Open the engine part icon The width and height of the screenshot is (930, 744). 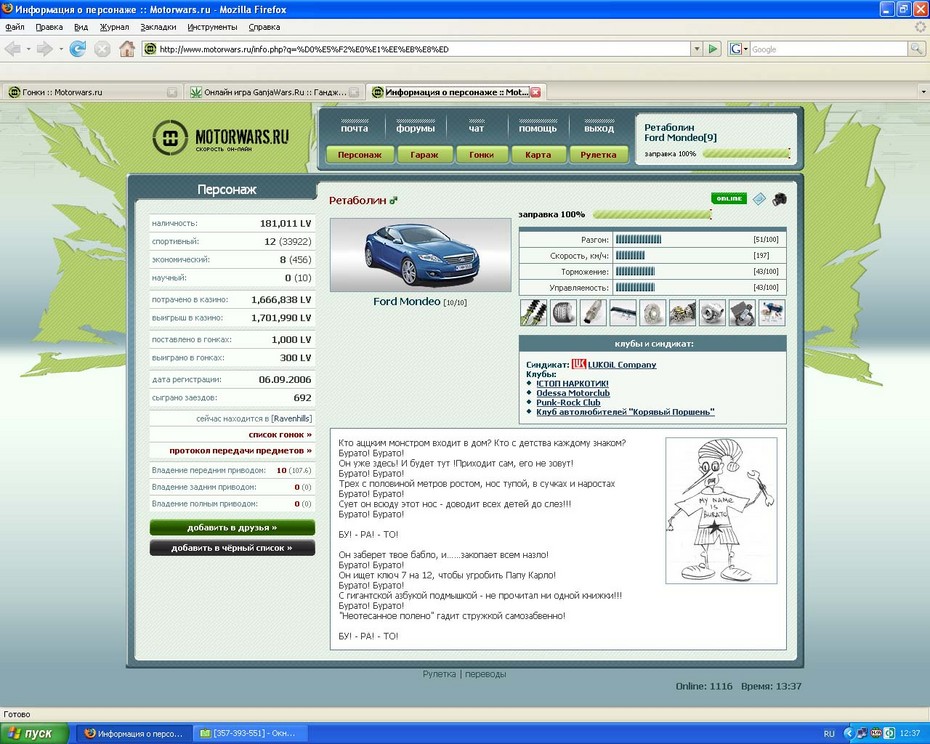point(681,313)
